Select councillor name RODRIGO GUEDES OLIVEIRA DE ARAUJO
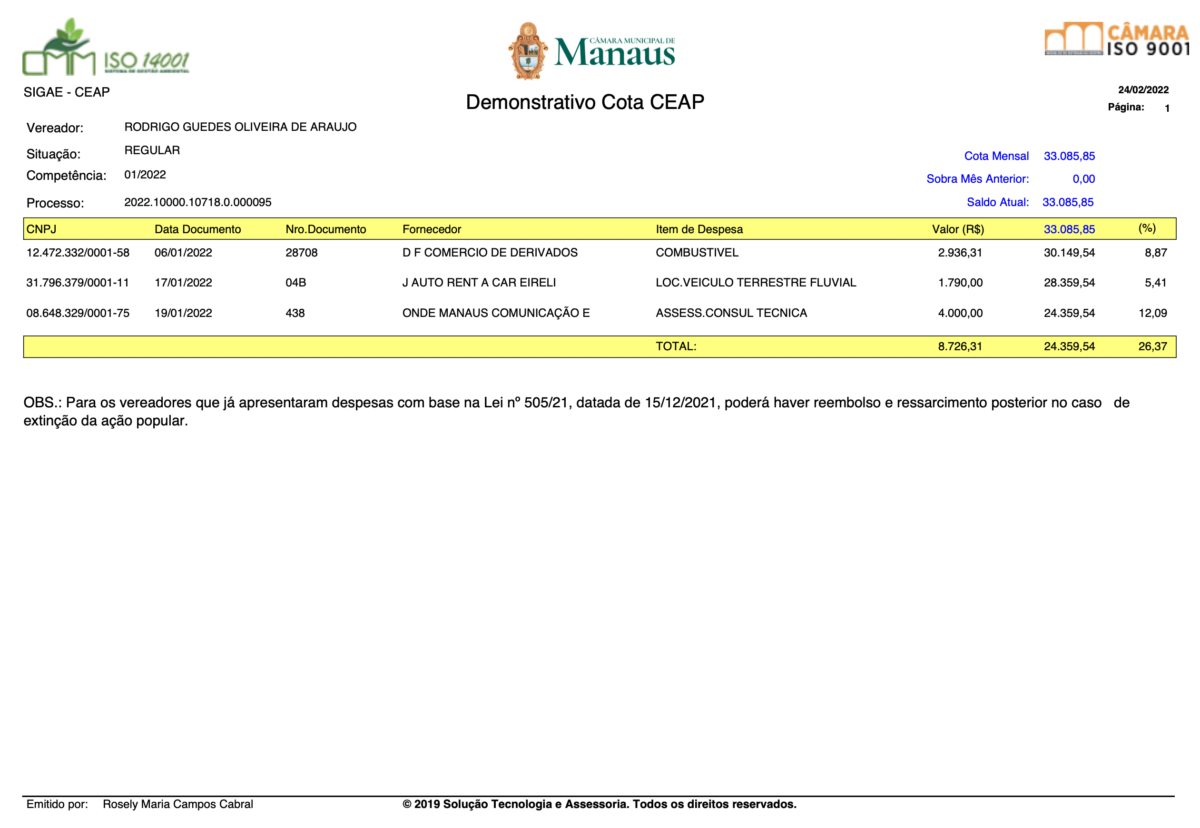Viewport: 1200px width, 828px height. [240, 127]
